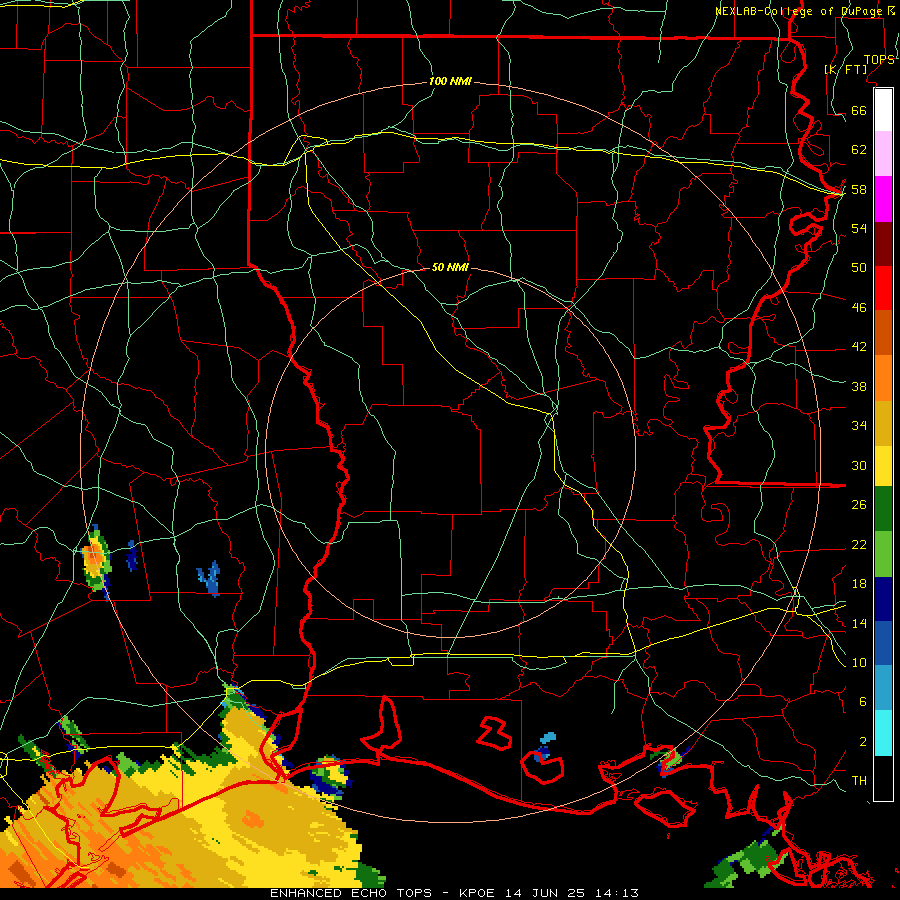Click the "50" legend value
The width and height of the screenshot is (900, 900).
(859, 267)
